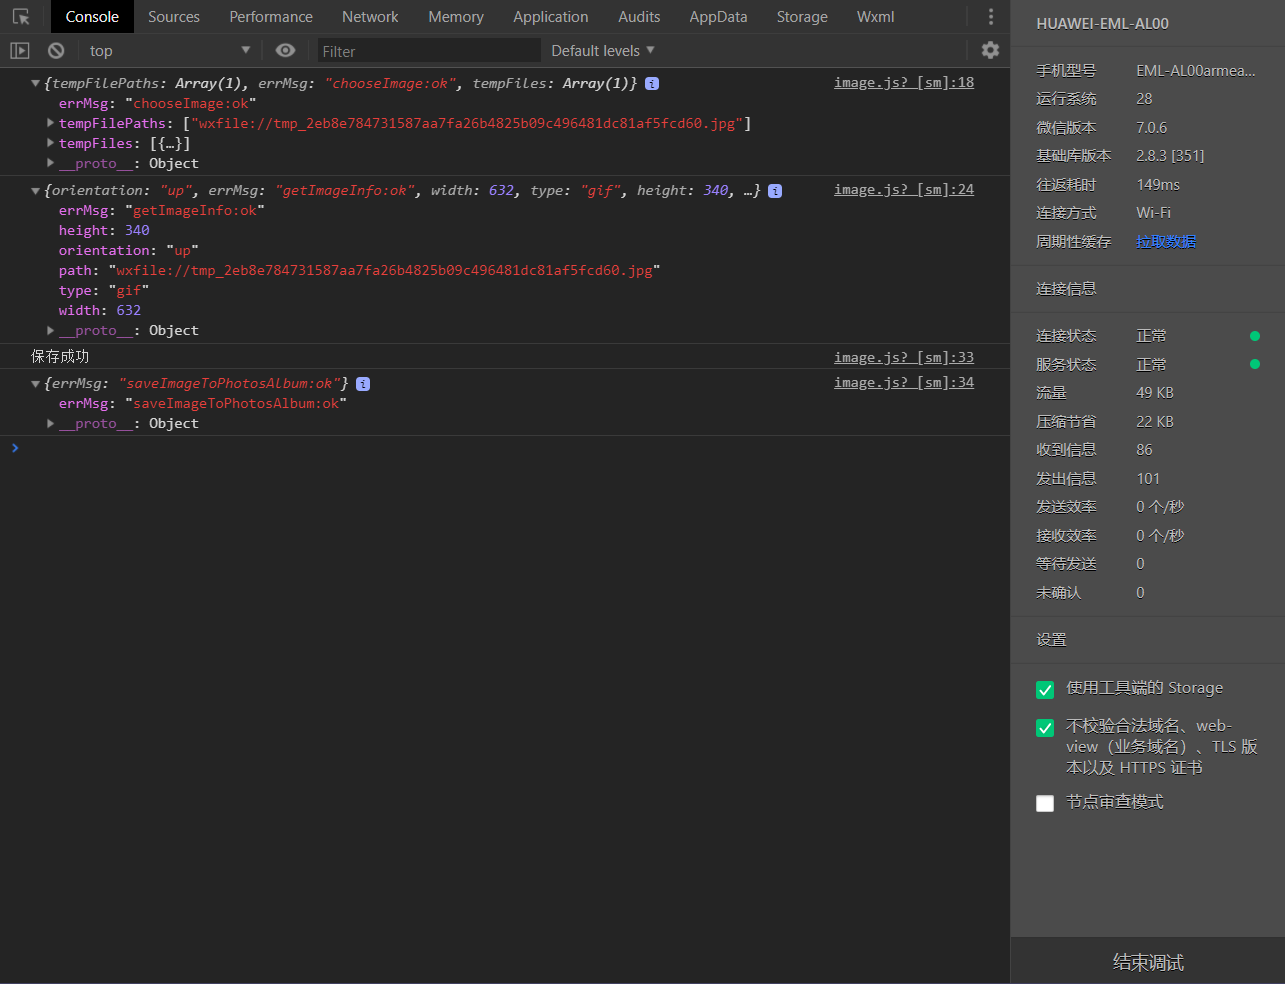Click green dot beside 服务状态
The image size is (1285, 984).
[1255, 364]
